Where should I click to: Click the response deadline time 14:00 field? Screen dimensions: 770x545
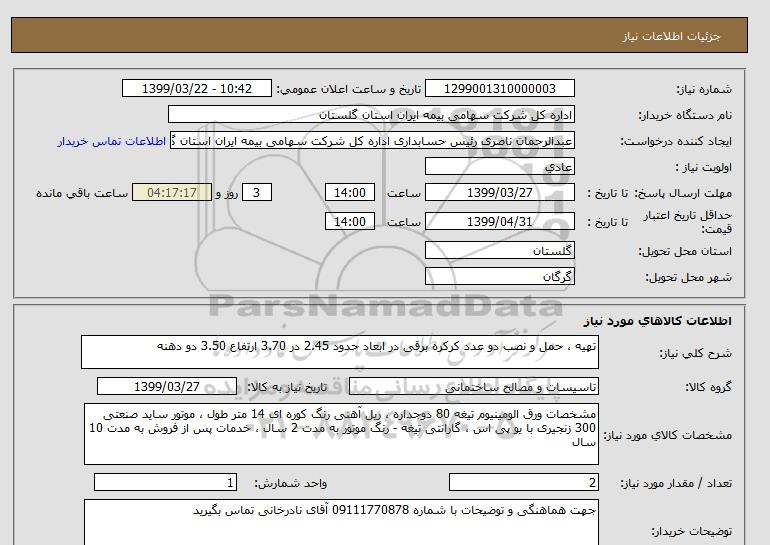coord(350,192)
